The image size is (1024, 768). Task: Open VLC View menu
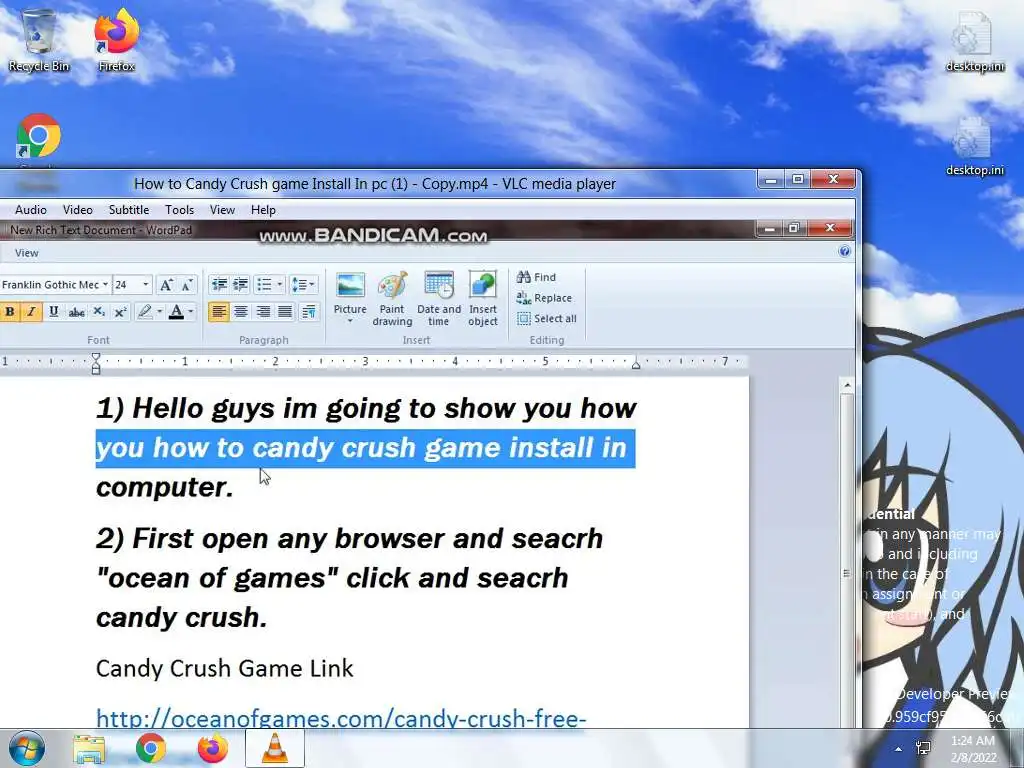coord(222,210)
